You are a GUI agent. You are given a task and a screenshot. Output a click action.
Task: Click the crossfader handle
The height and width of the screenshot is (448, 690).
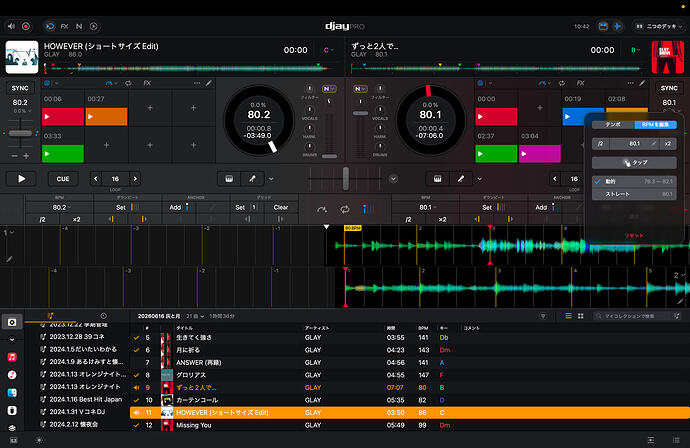coord(346,179)
